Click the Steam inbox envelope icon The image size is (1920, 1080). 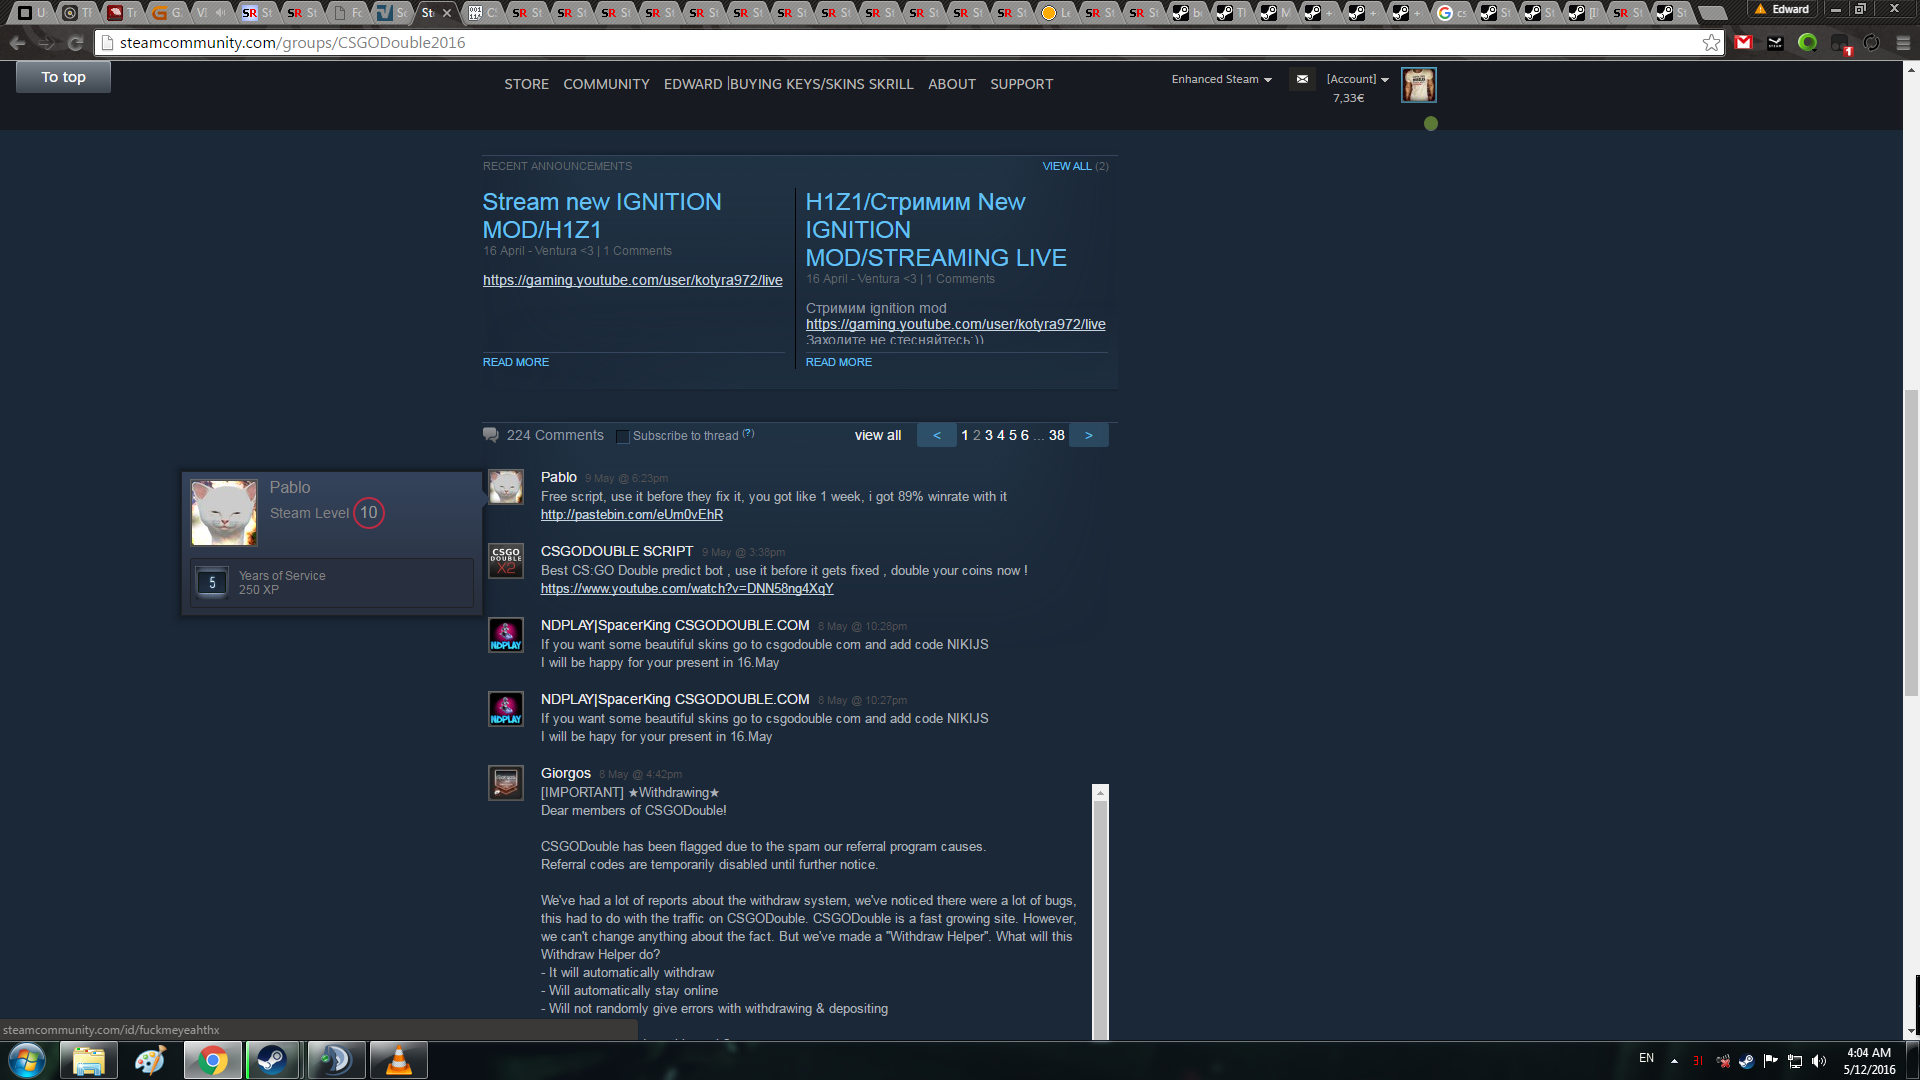[x=1302, y=79]
